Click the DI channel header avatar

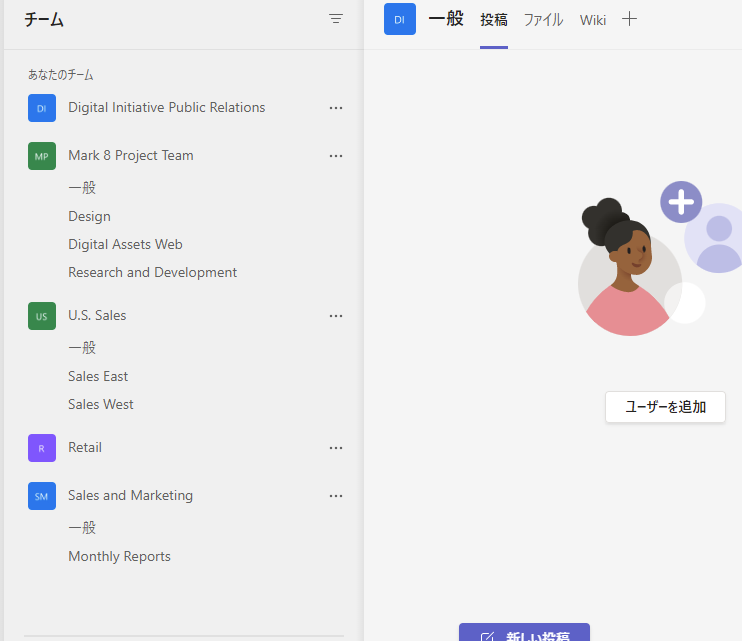click(x=400, y=19)
